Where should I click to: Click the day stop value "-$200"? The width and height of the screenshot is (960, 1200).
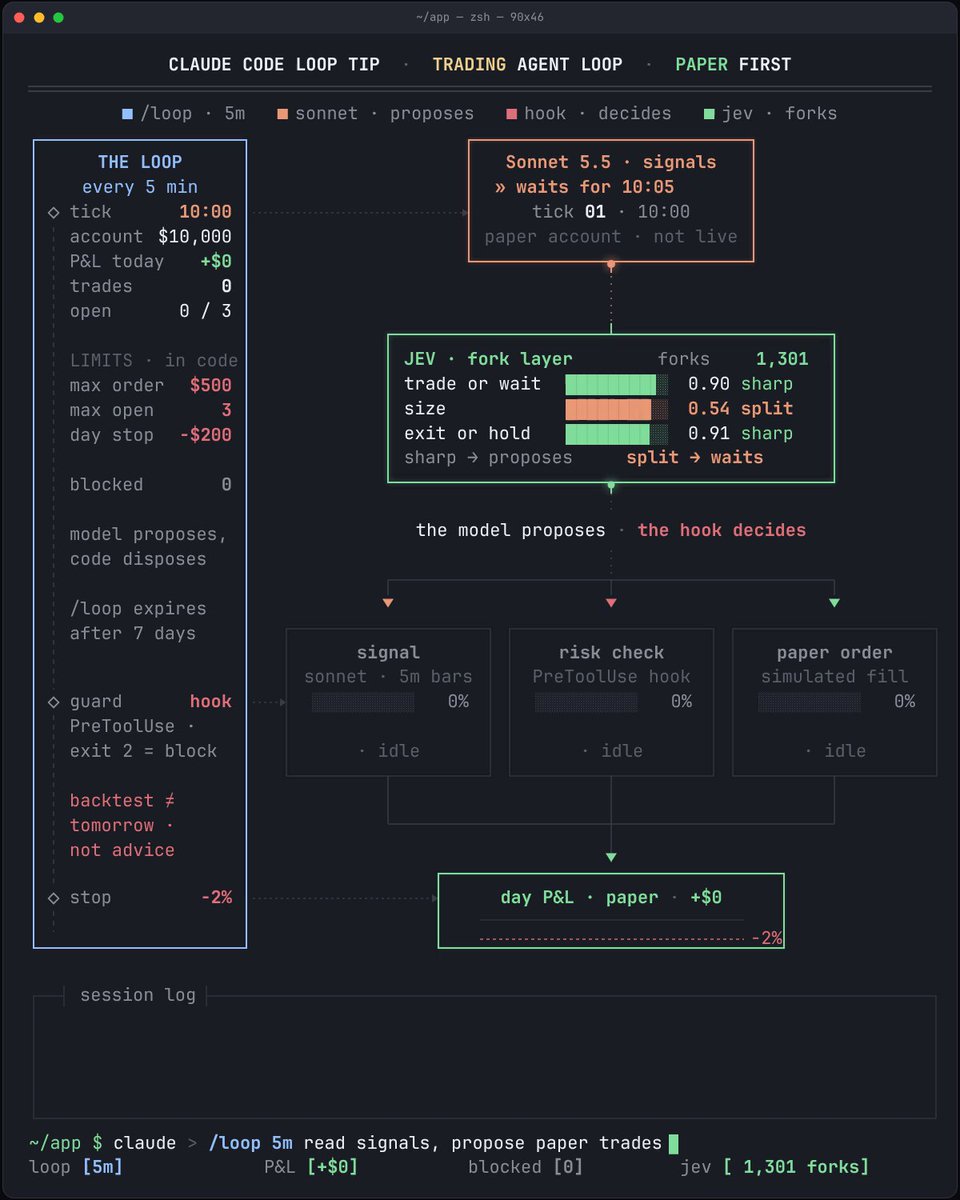click(x=206, y=435)
